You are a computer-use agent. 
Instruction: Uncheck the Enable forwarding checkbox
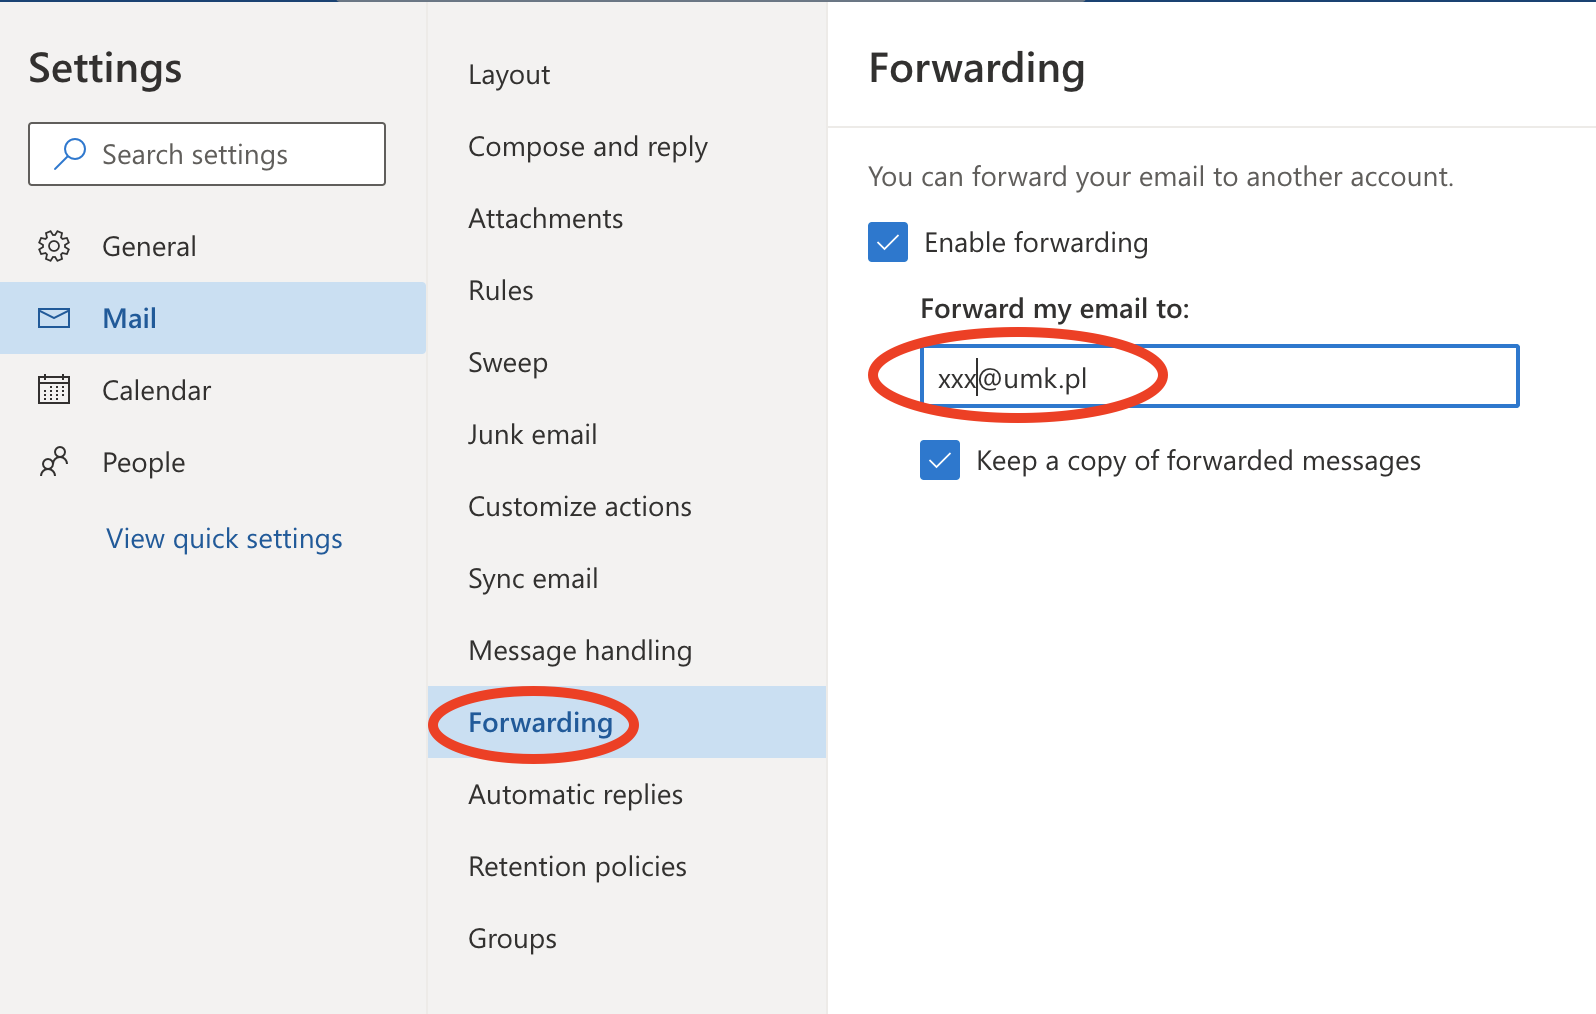click(x=888, y=242)
